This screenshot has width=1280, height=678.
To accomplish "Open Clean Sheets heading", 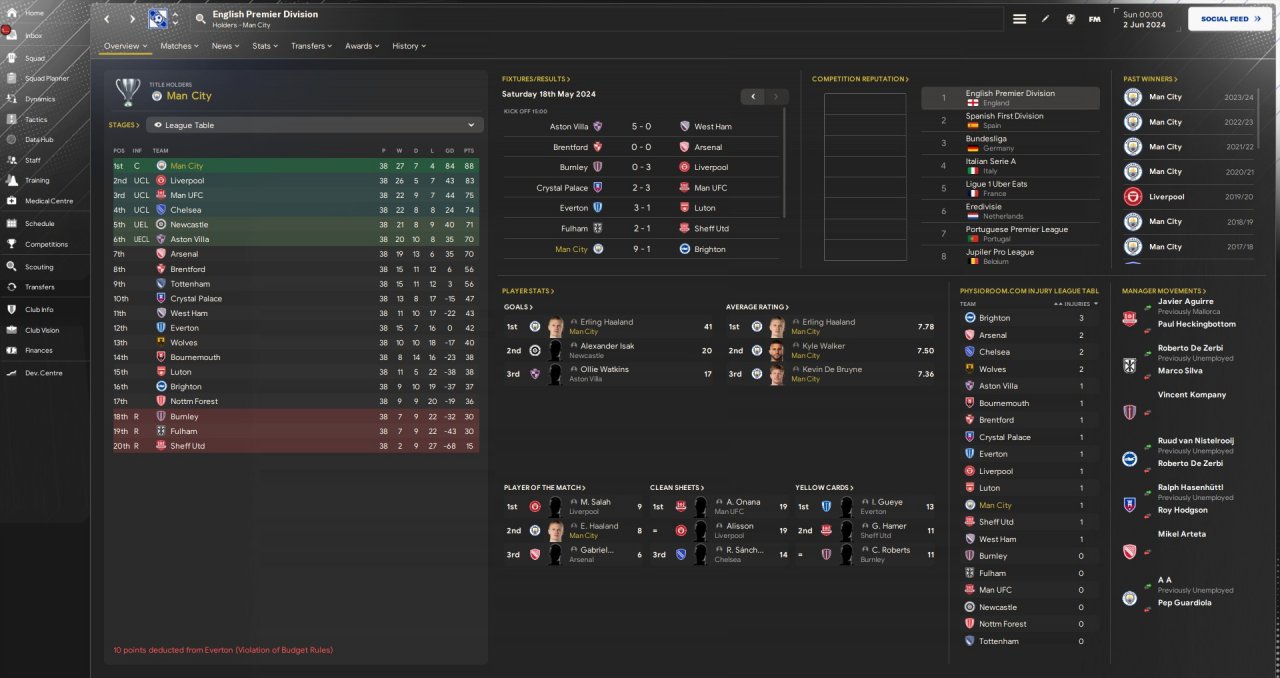I will (677, 487).
